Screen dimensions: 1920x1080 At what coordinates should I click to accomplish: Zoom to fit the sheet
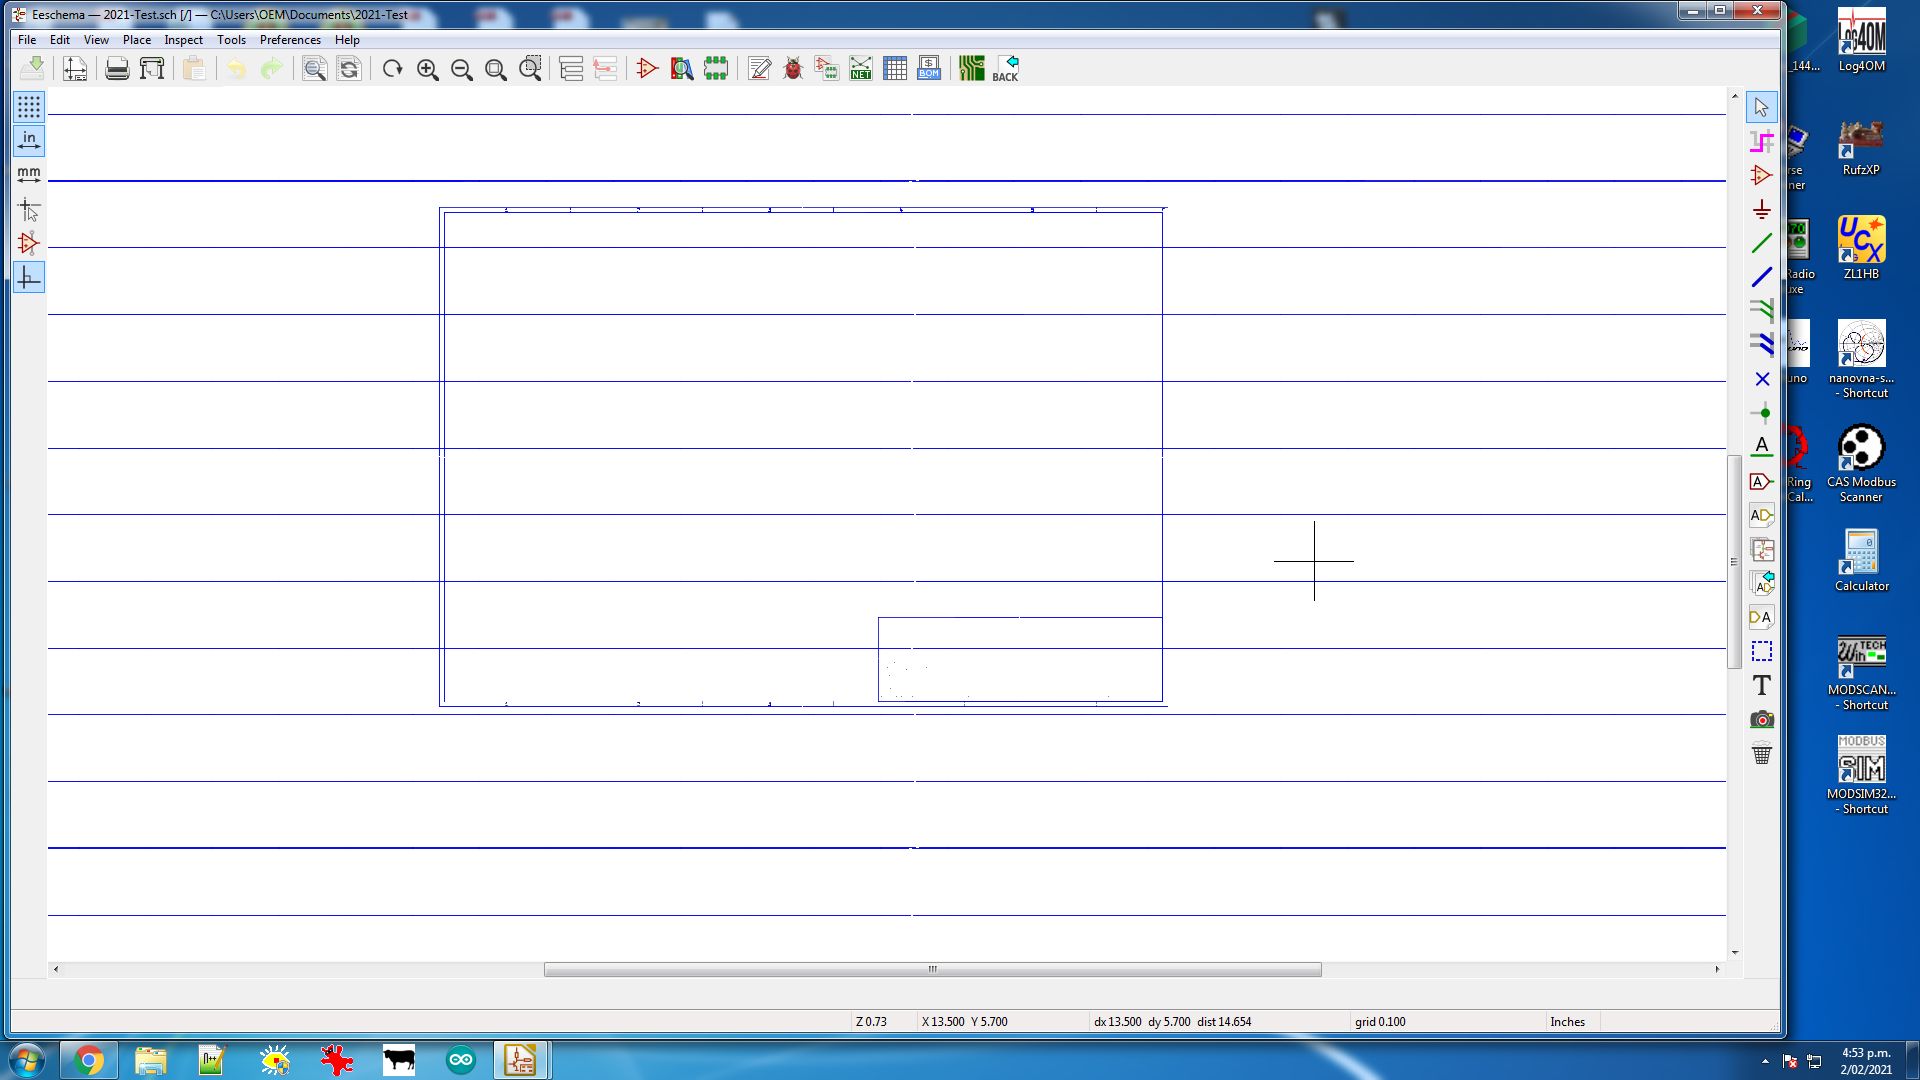tap(495, 68)
